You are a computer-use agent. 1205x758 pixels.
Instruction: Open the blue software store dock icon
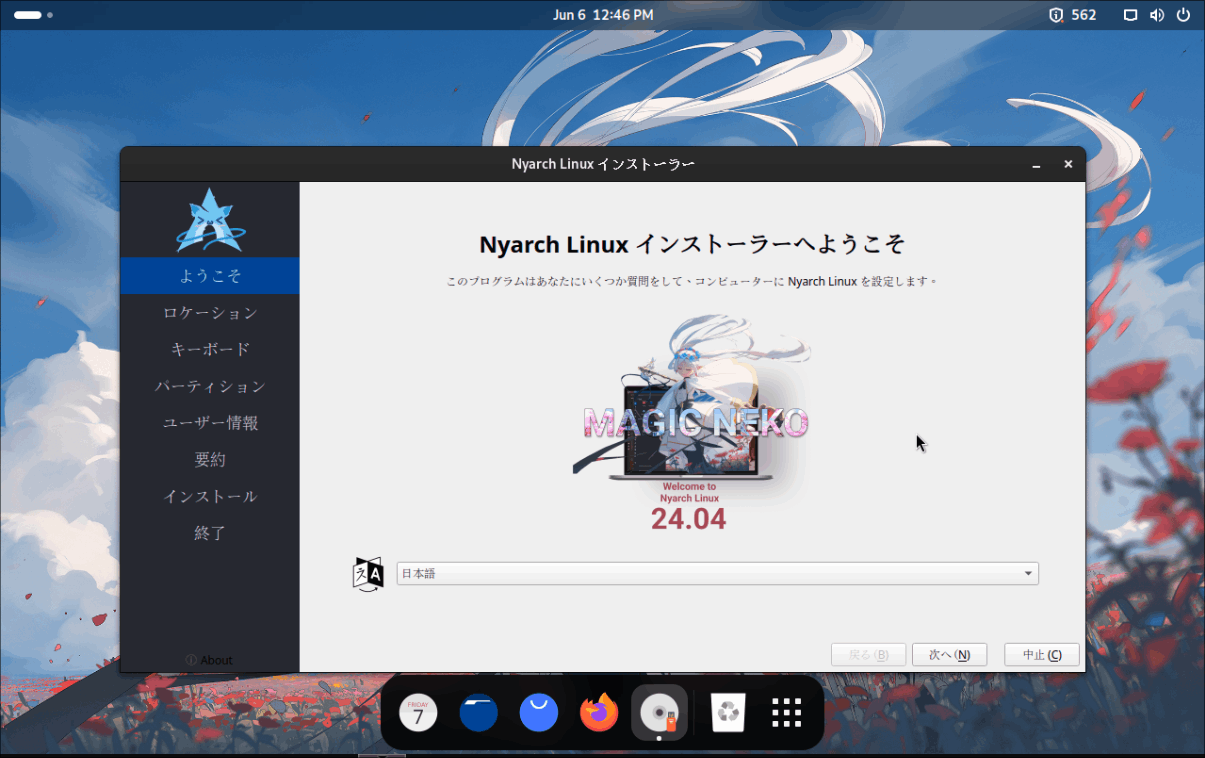[x=538, y=712]
